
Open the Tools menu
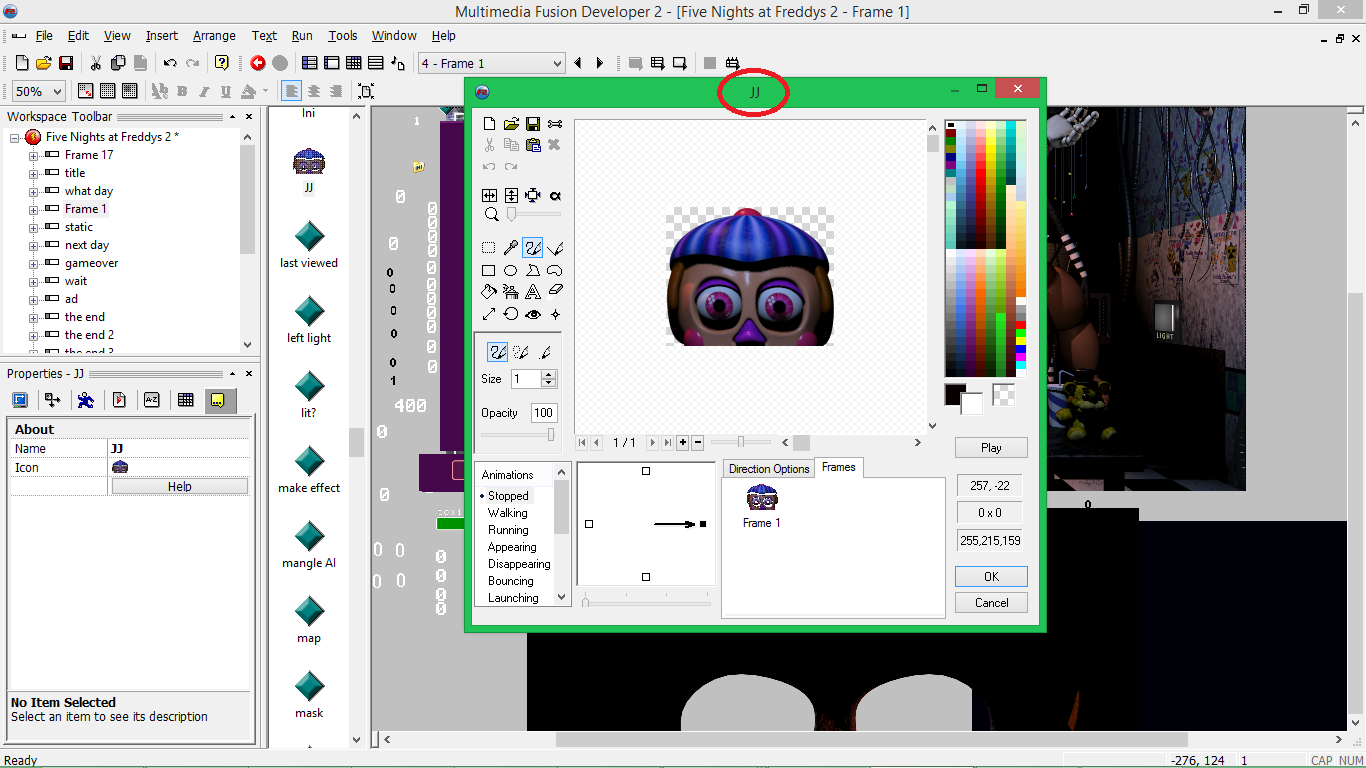tap(343, 36)
